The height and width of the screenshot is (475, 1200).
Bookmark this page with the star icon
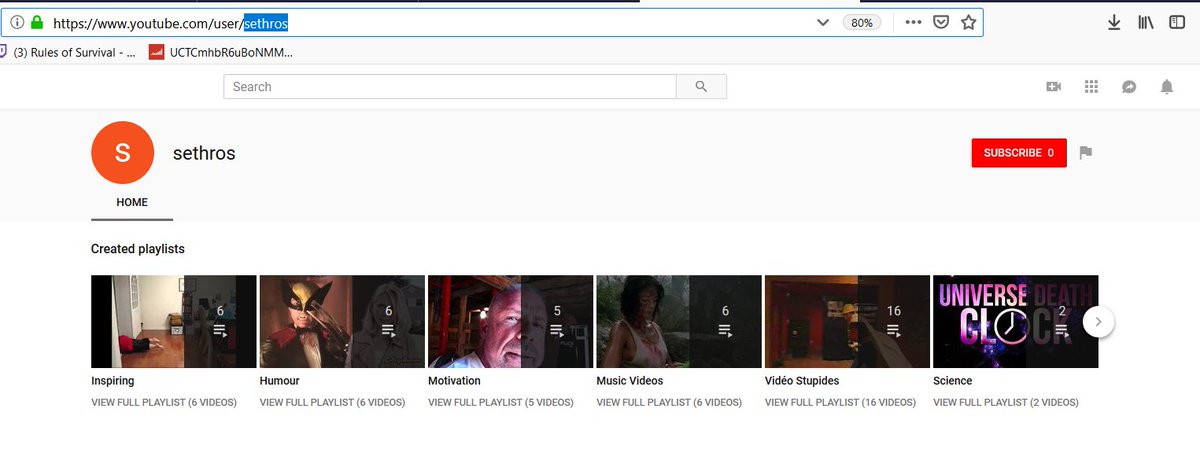pos(968,22)
